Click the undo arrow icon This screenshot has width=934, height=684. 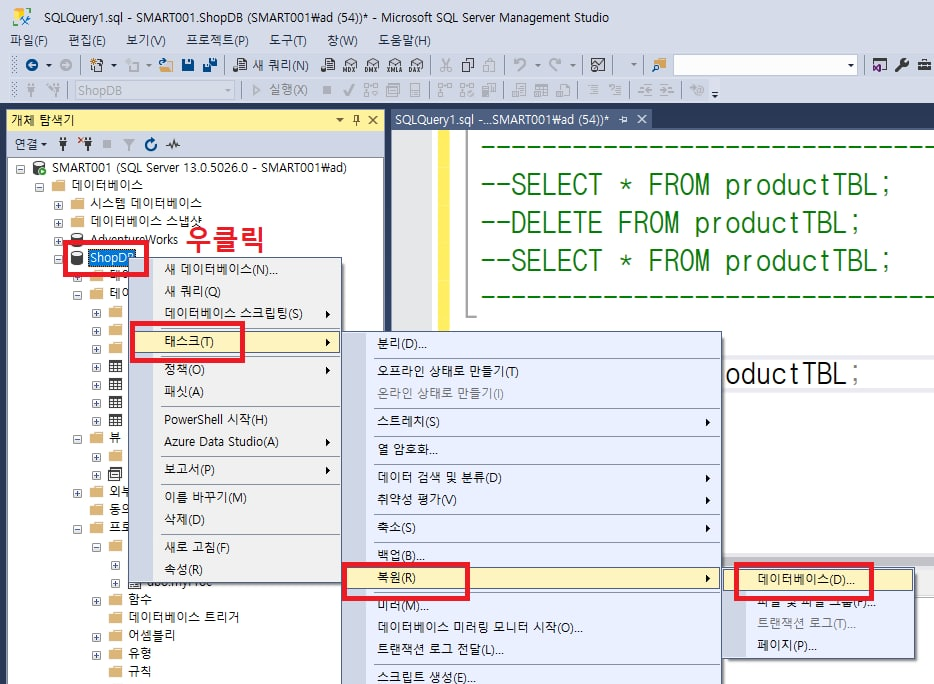coord(520,65)
